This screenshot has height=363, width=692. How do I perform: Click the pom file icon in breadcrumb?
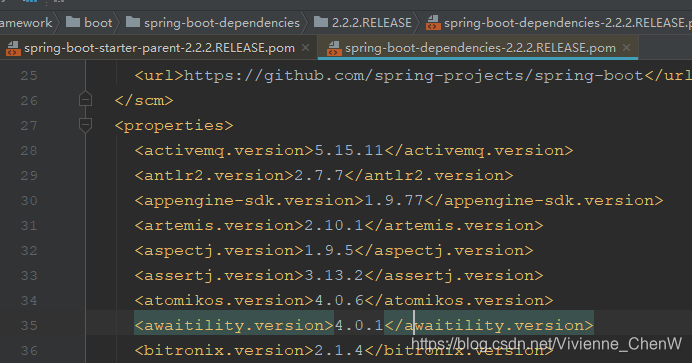tap(433, 22)
